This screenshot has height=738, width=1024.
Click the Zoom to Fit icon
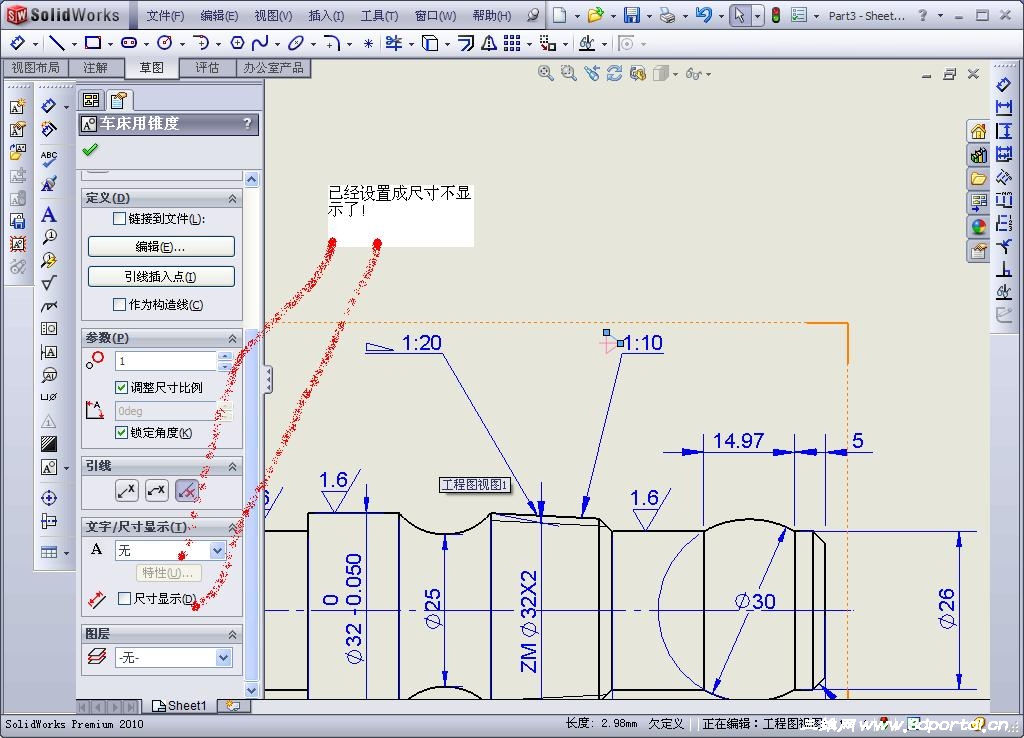click(x=545, y=74)
